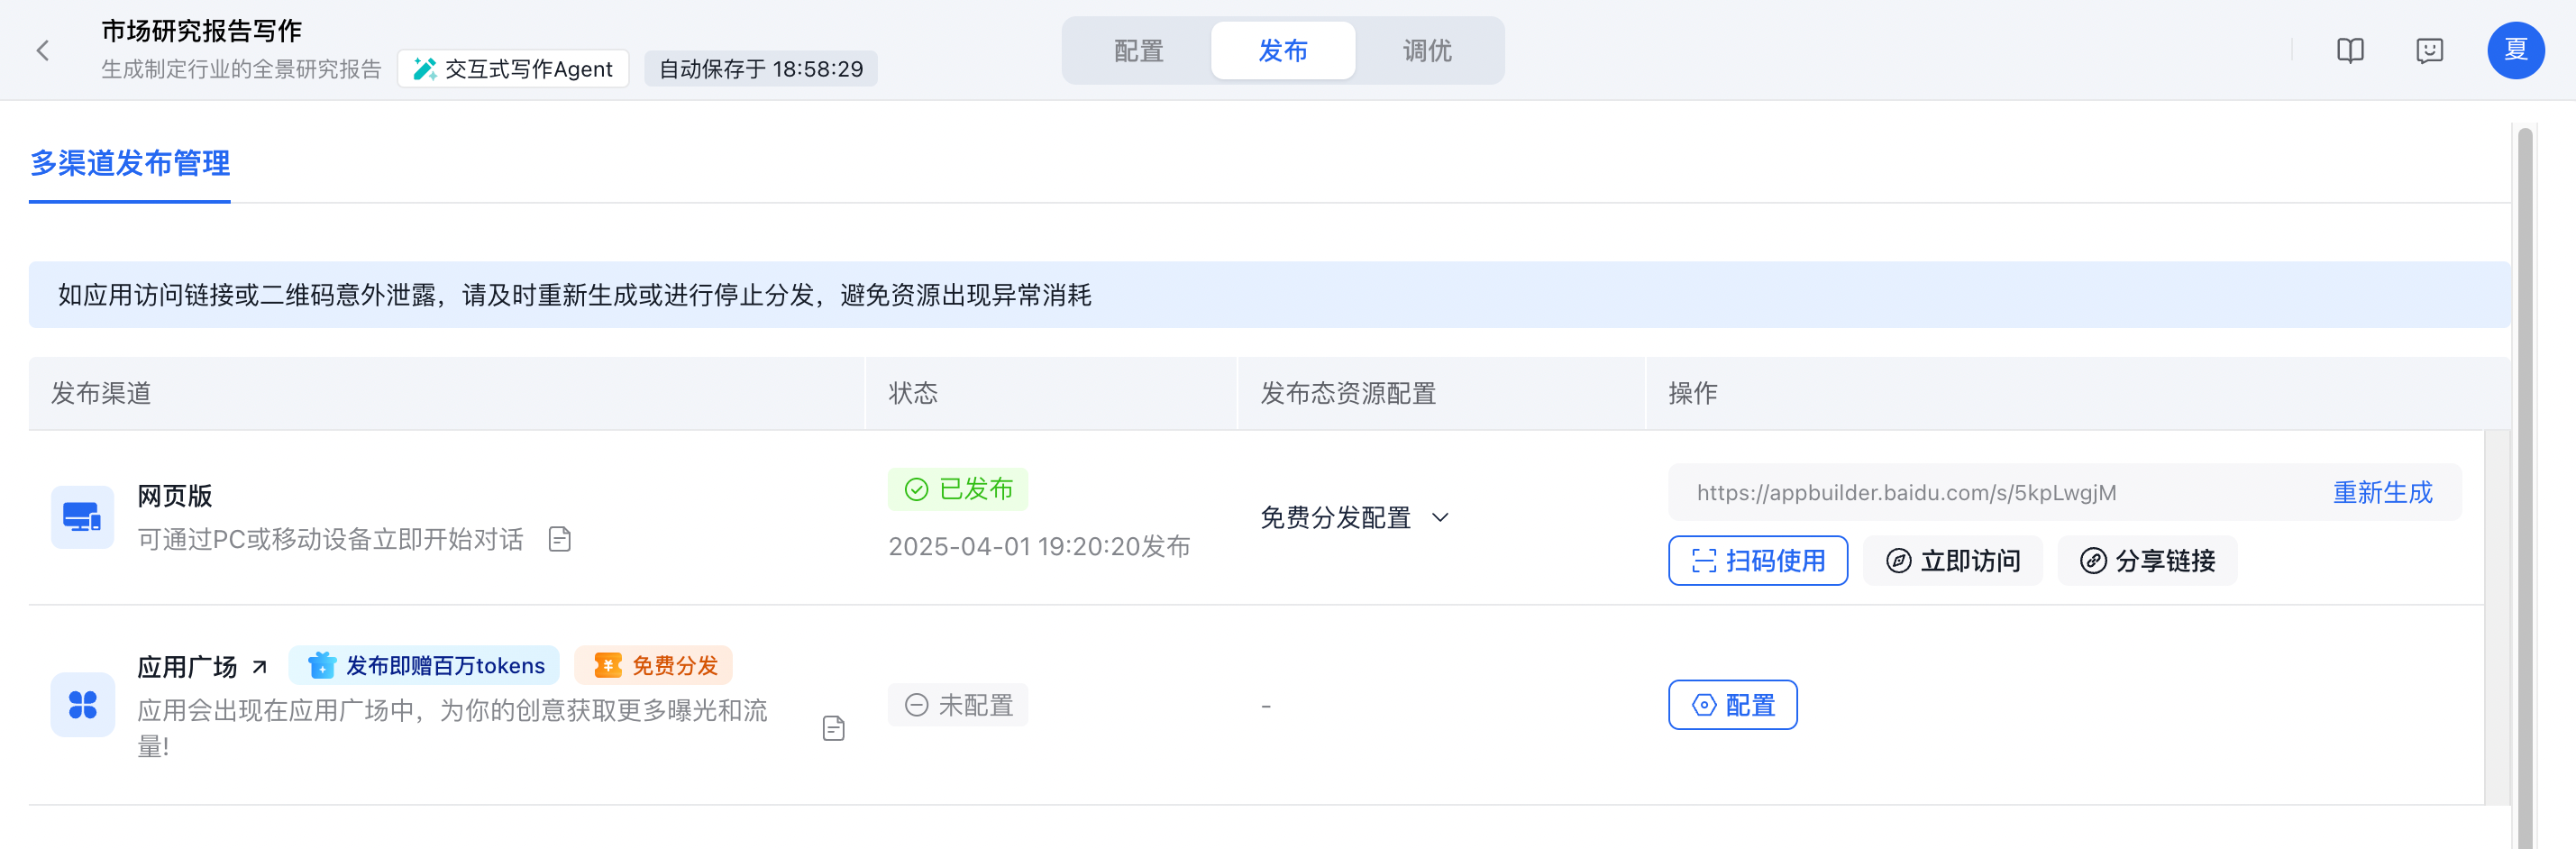Expand the 免费分发配置 dropdown
Viewport: 2576px width, 849px height.
[x=1354, y=517]
